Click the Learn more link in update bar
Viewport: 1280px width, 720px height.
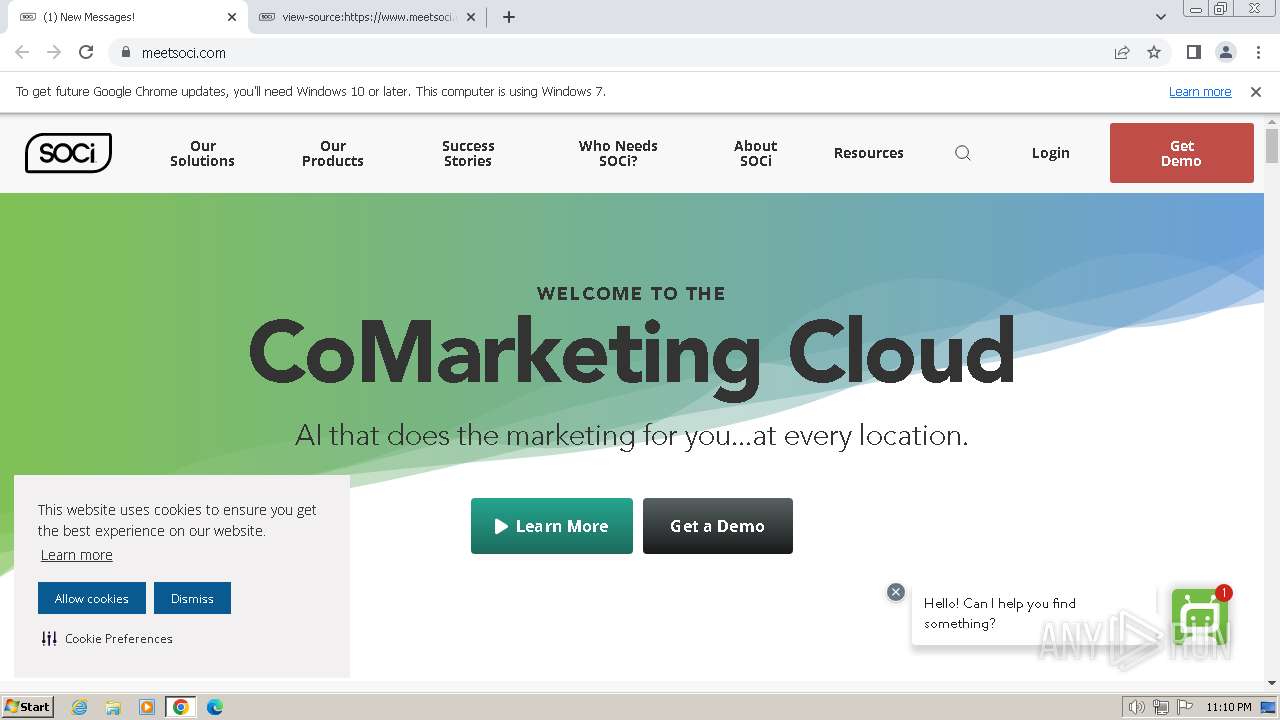click(x=1200, y=92)
